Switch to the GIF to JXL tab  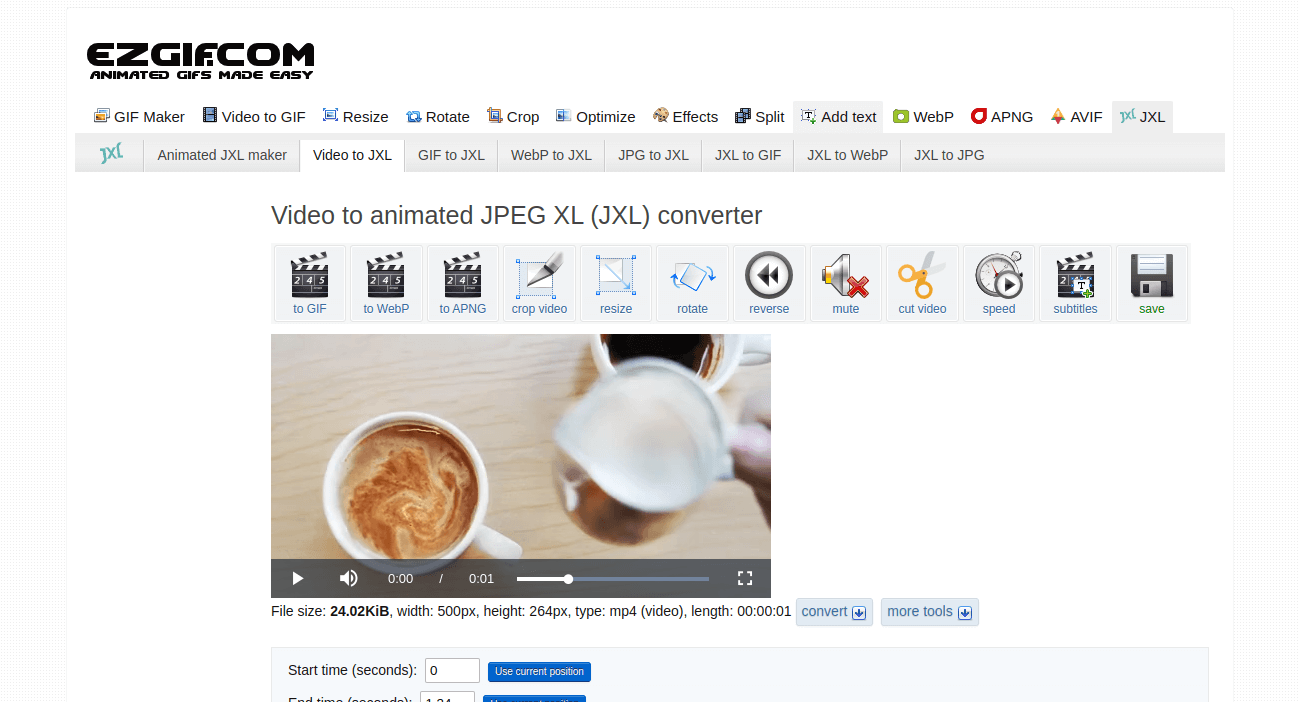(450, 155)
